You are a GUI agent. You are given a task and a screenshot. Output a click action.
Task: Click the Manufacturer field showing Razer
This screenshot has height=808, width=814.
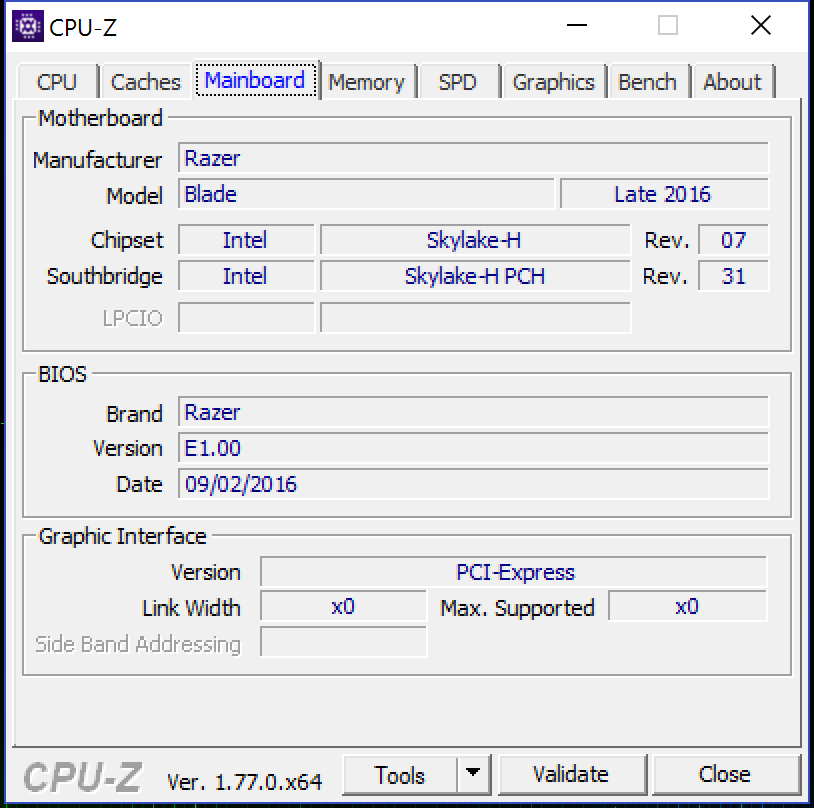tap(473, 159)
